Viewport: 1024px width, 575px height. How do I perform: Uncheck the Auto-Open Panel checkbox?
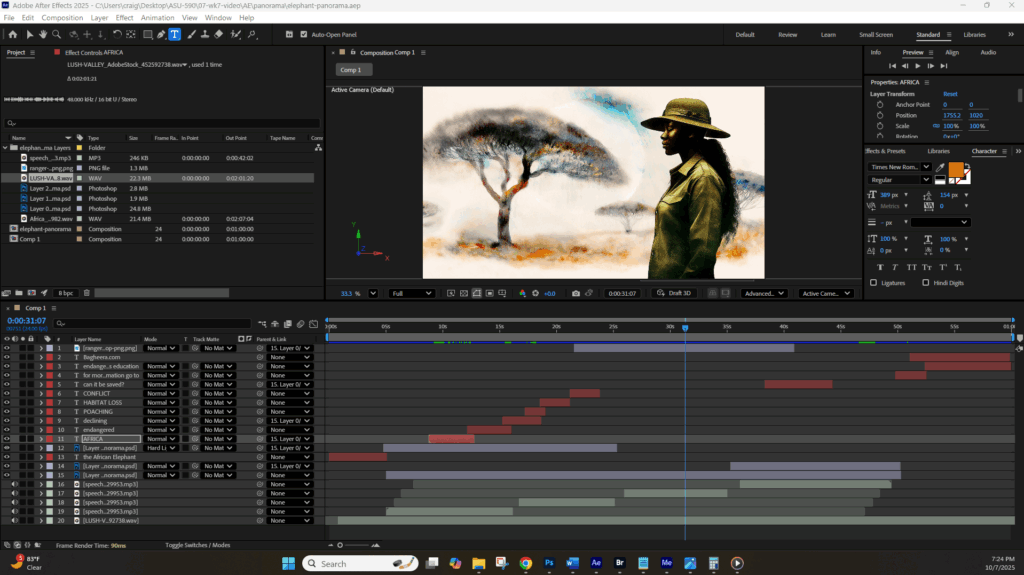click(x=304, y=34)
